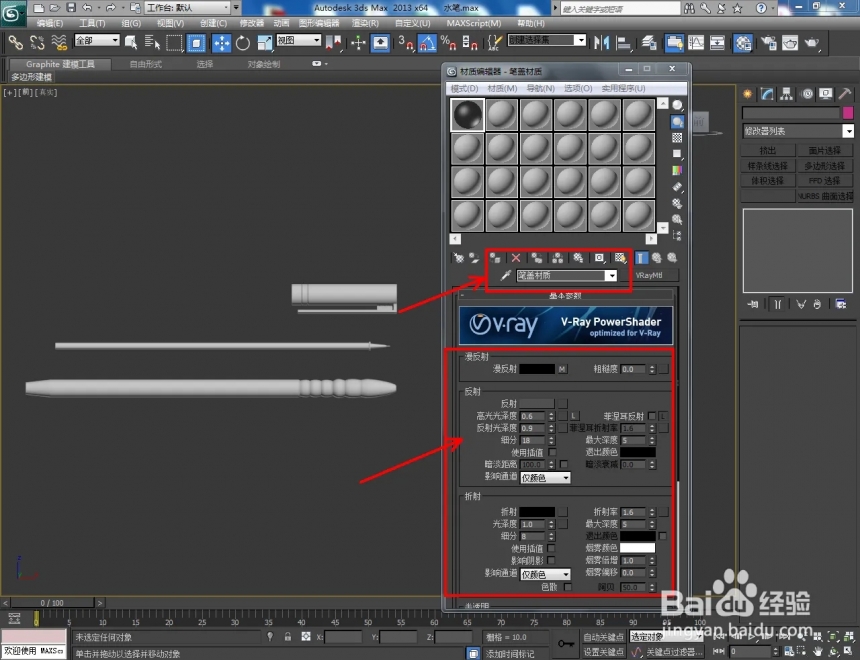Click the Mirror tool icon

click(601, 43)
